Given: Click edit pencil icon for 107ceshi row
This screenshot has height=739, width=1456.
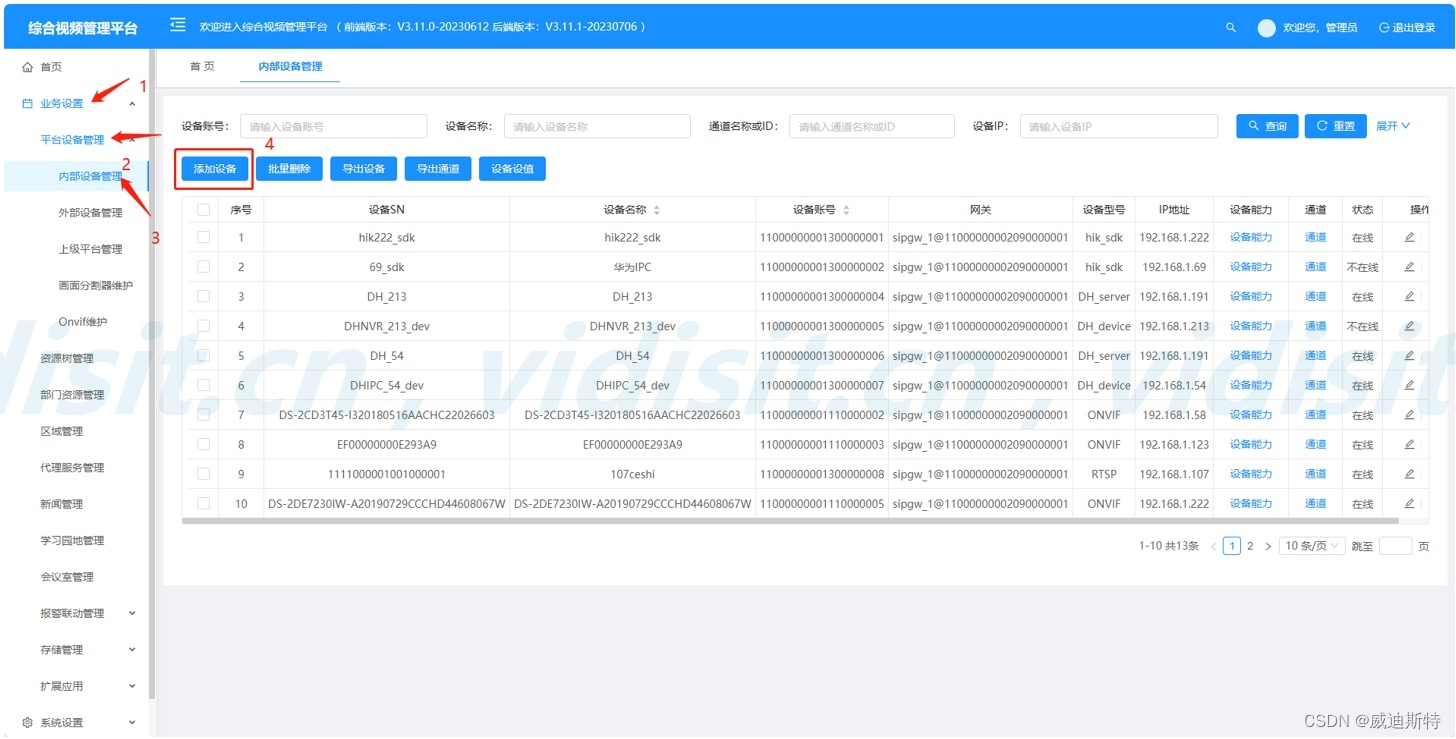Looking at the screenshot, I should 1409,474.
